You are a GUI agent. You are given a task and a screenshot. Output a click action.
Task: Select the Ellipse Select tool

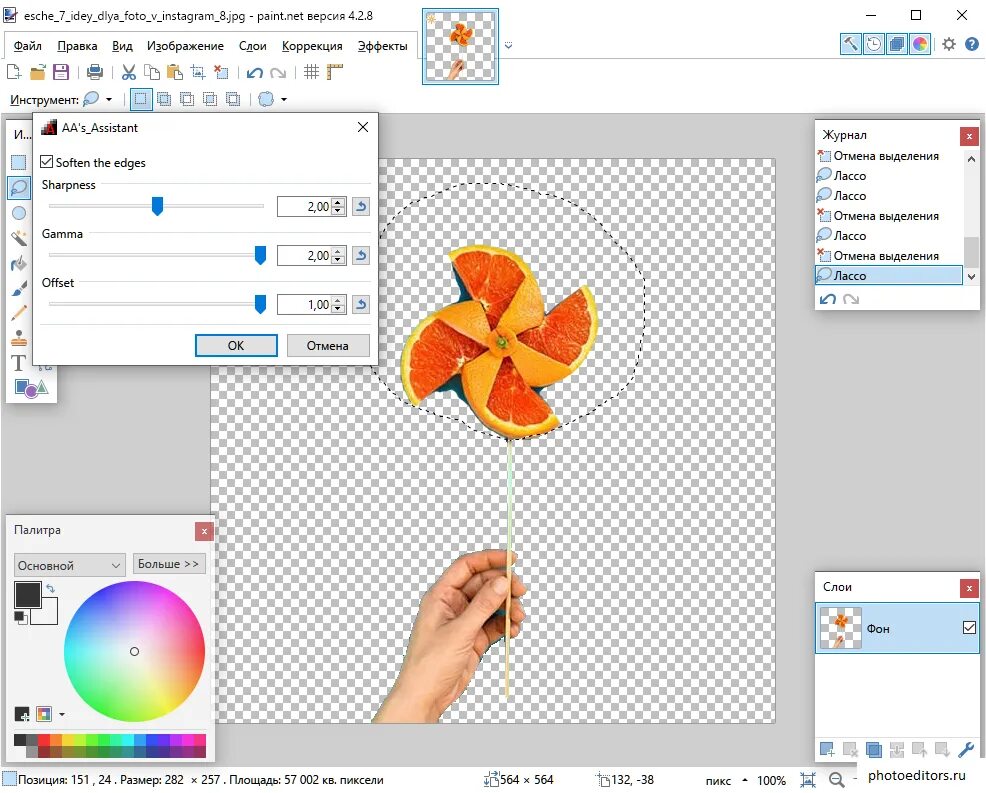coord(19,213)
